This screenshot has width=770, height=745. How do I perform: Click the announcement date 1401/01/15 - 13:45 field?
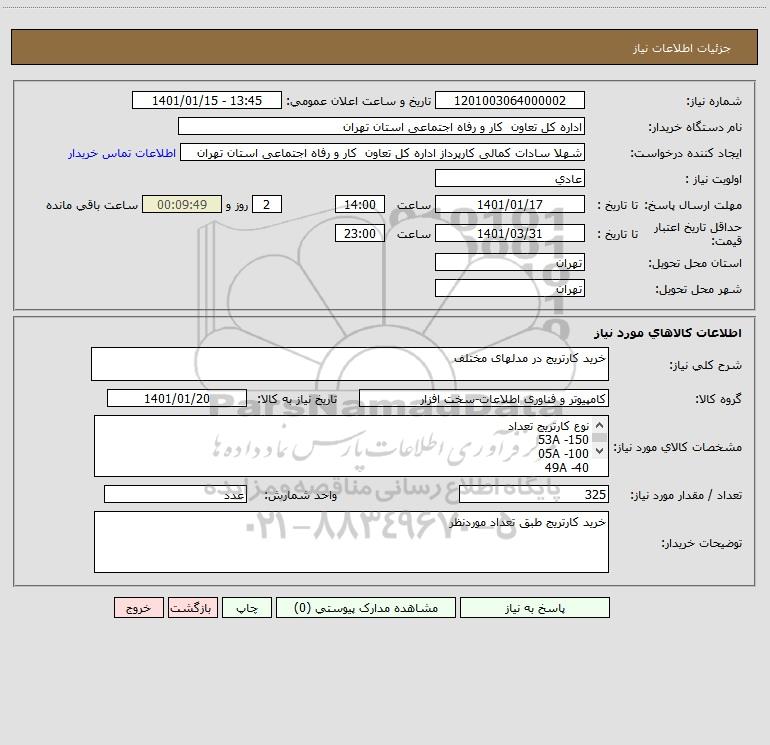[x=207, y=100]
